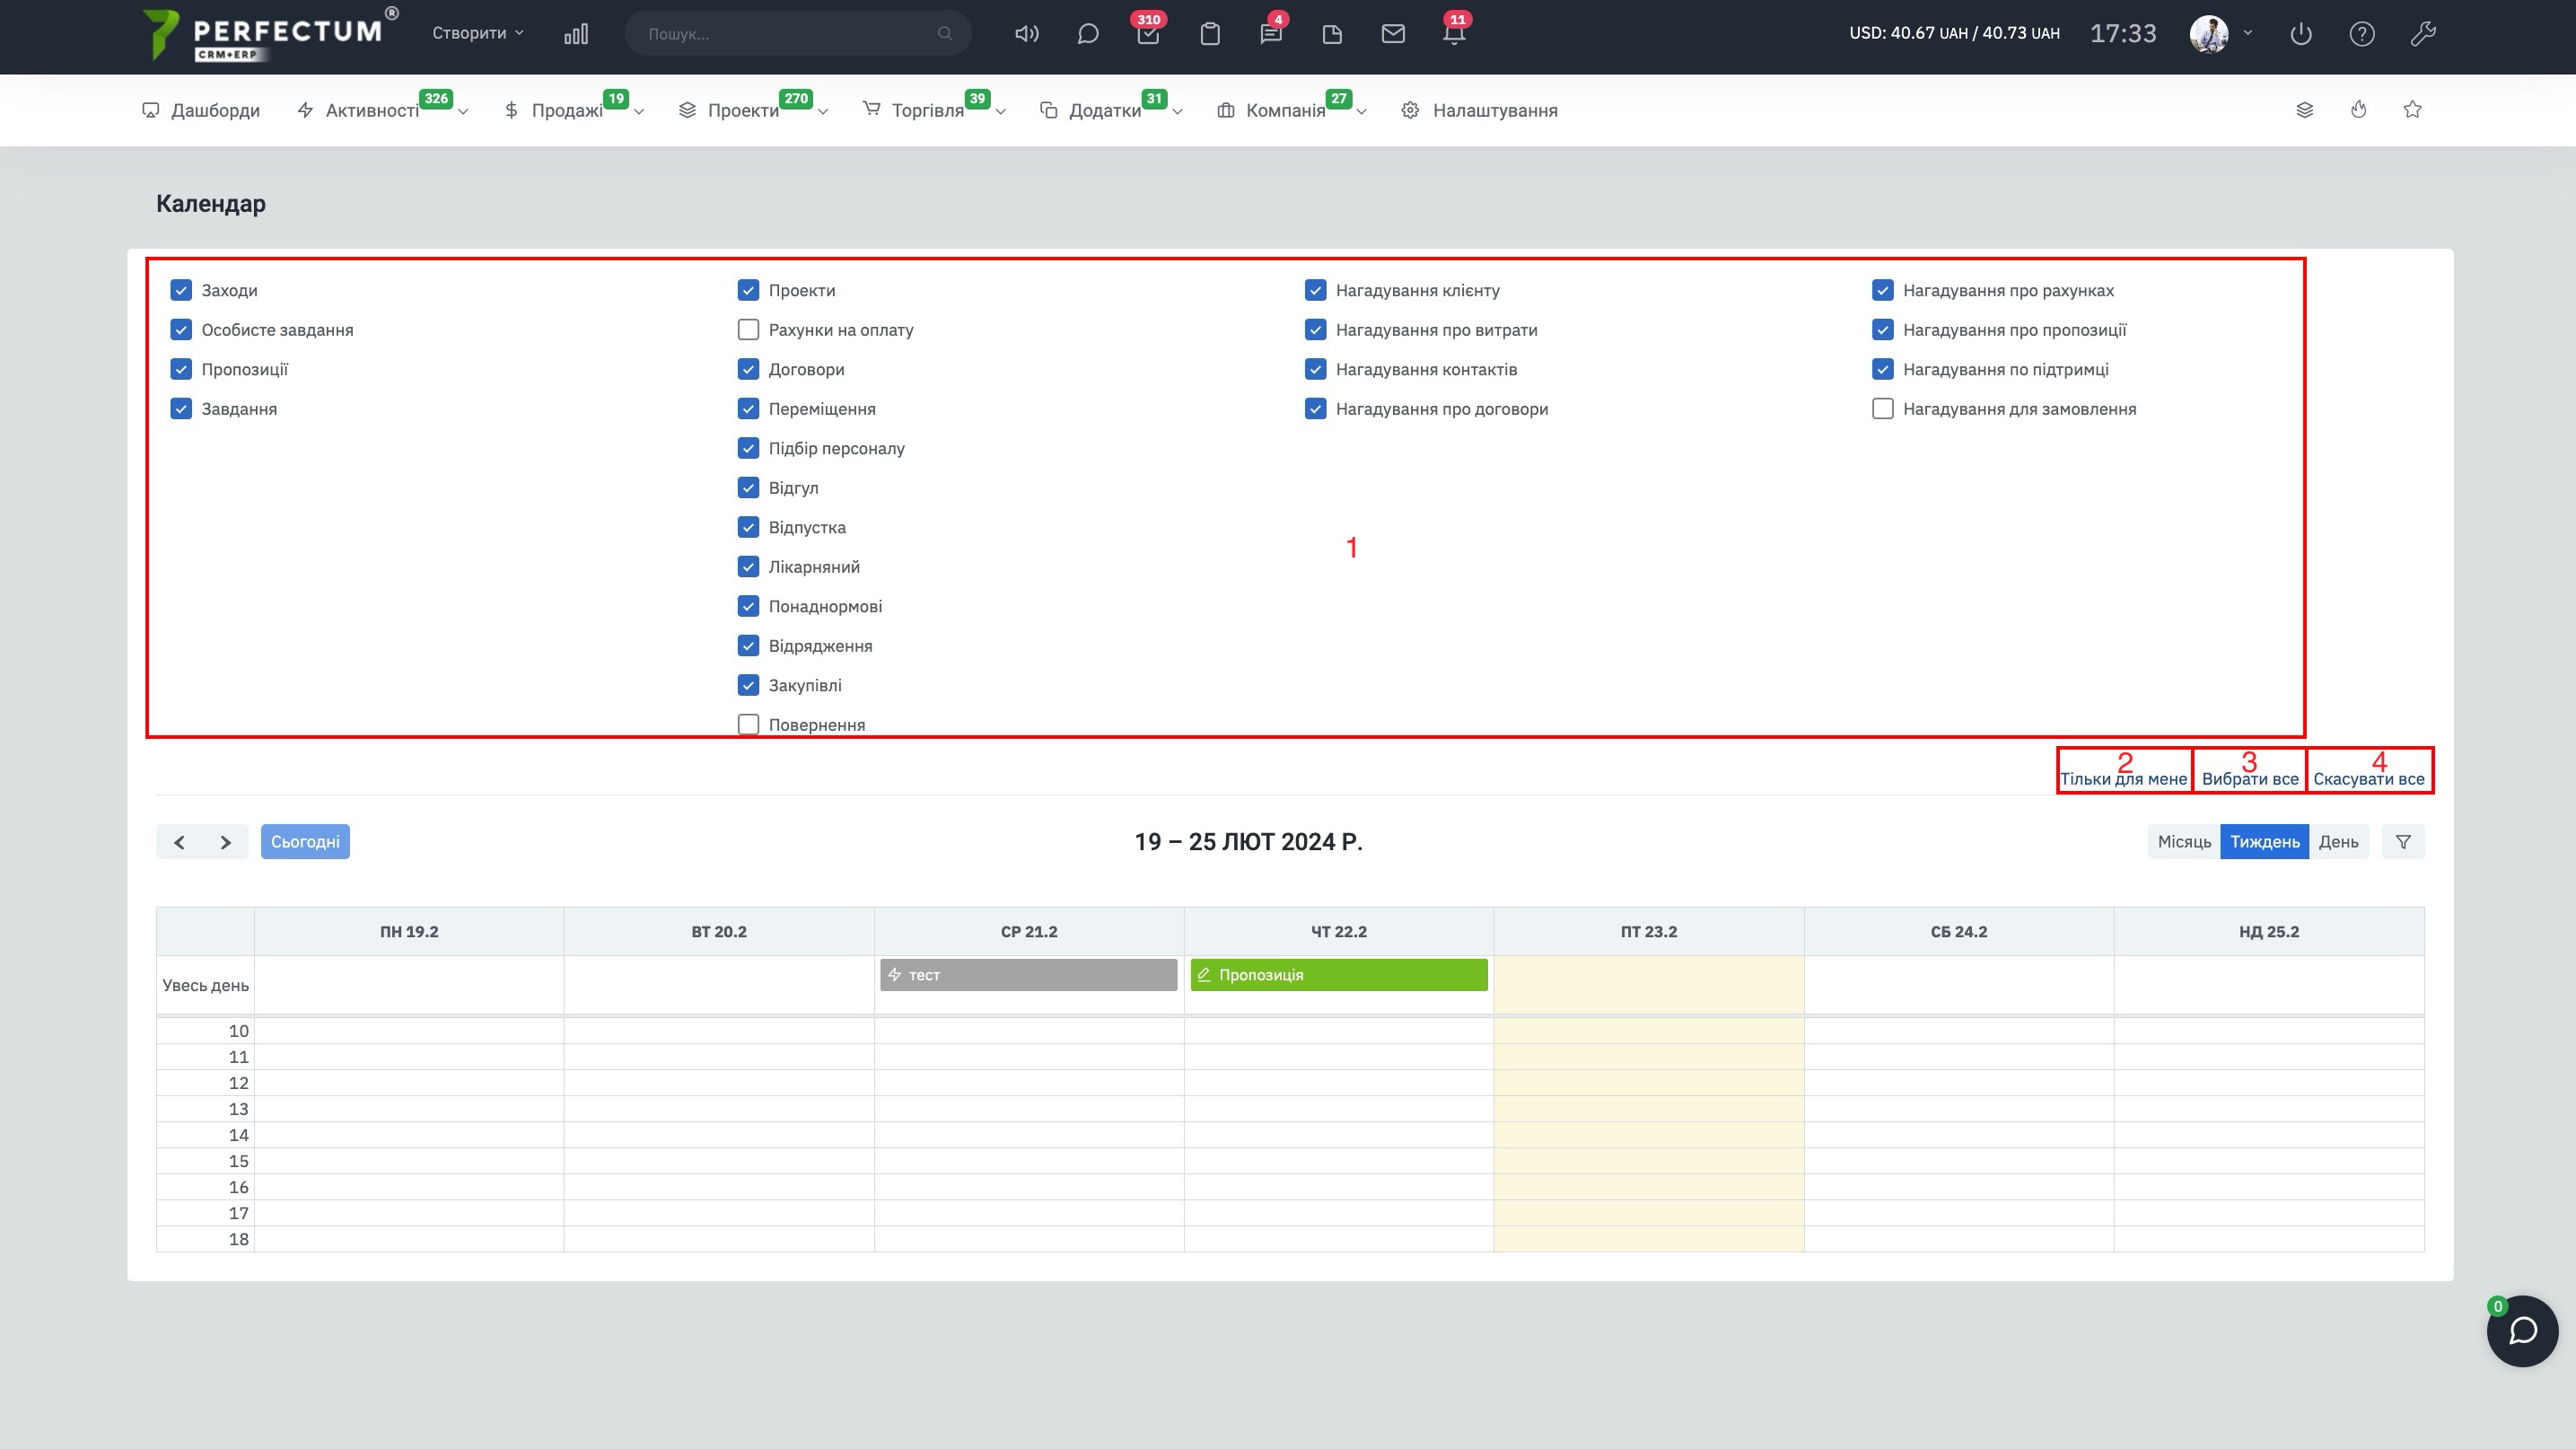Open the mail envelope icon
Screen dimensions: 2576x1449
click(1393, 34)
